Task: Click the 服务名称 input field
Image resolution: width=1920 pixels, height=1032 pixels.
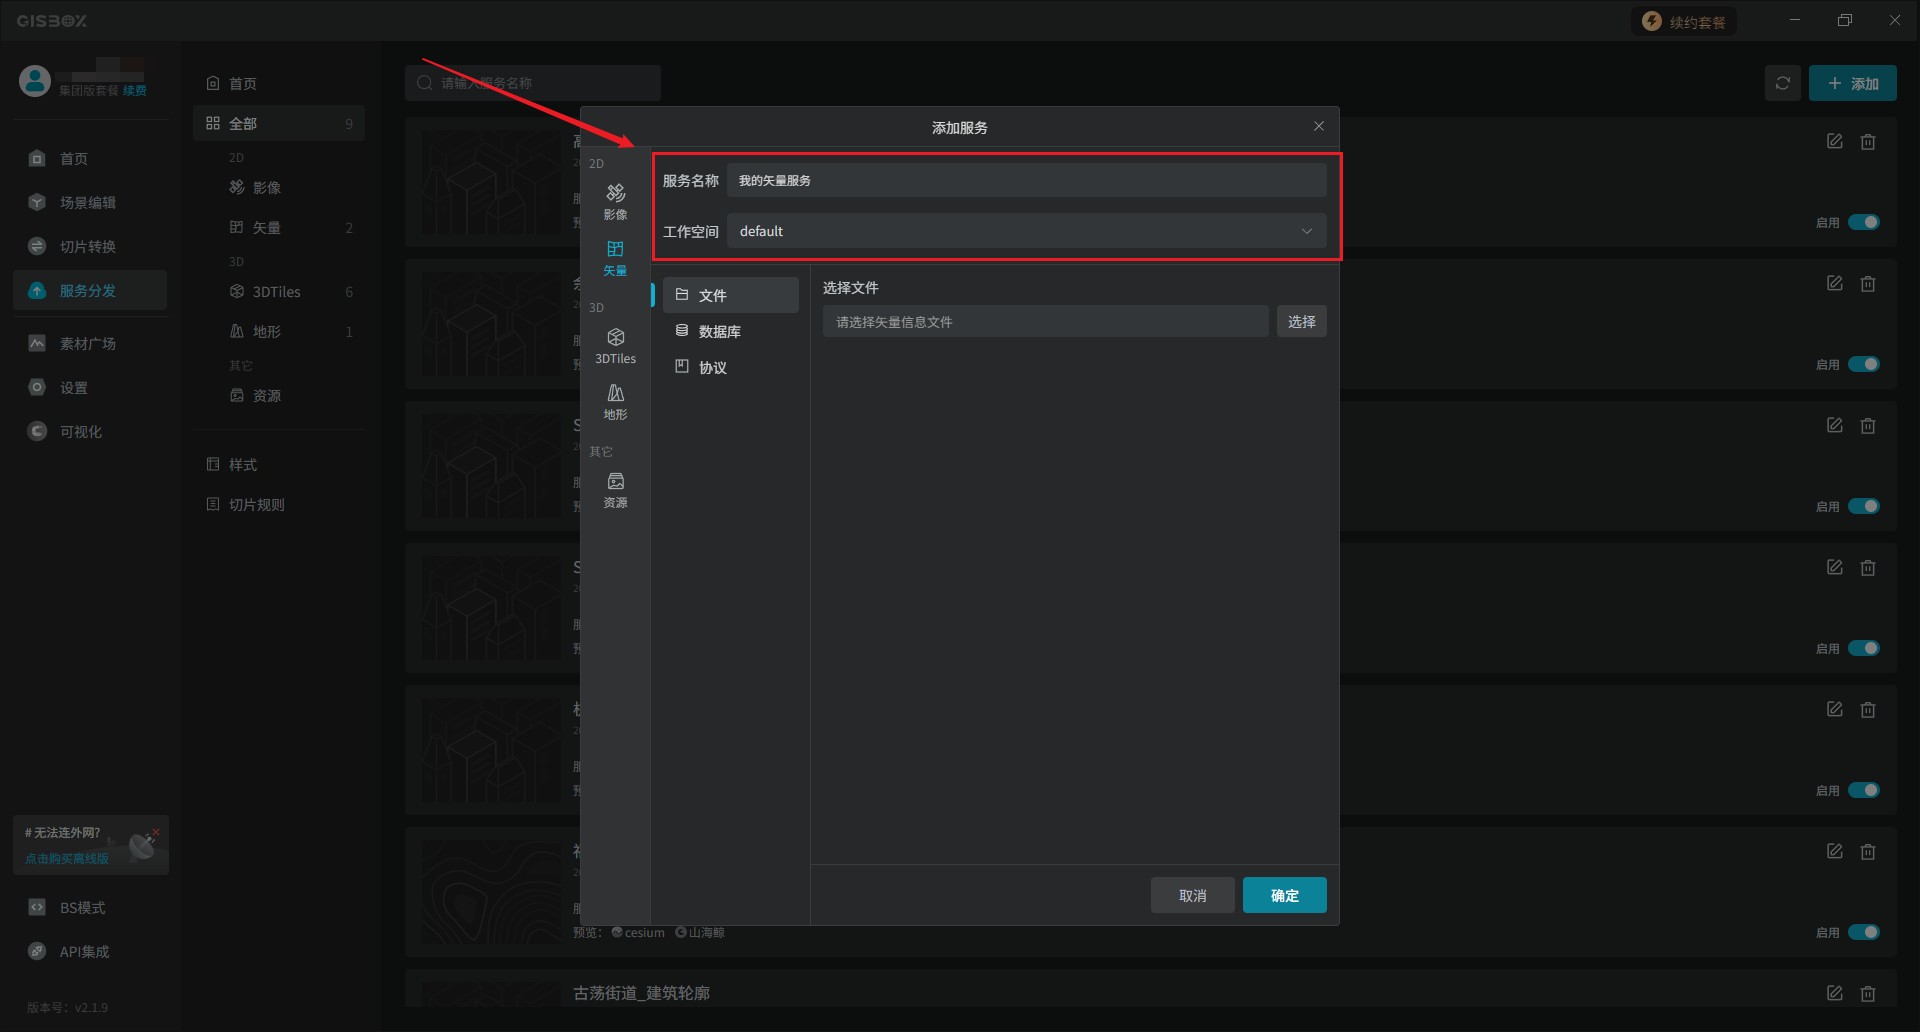Action: click(1026, 181)
